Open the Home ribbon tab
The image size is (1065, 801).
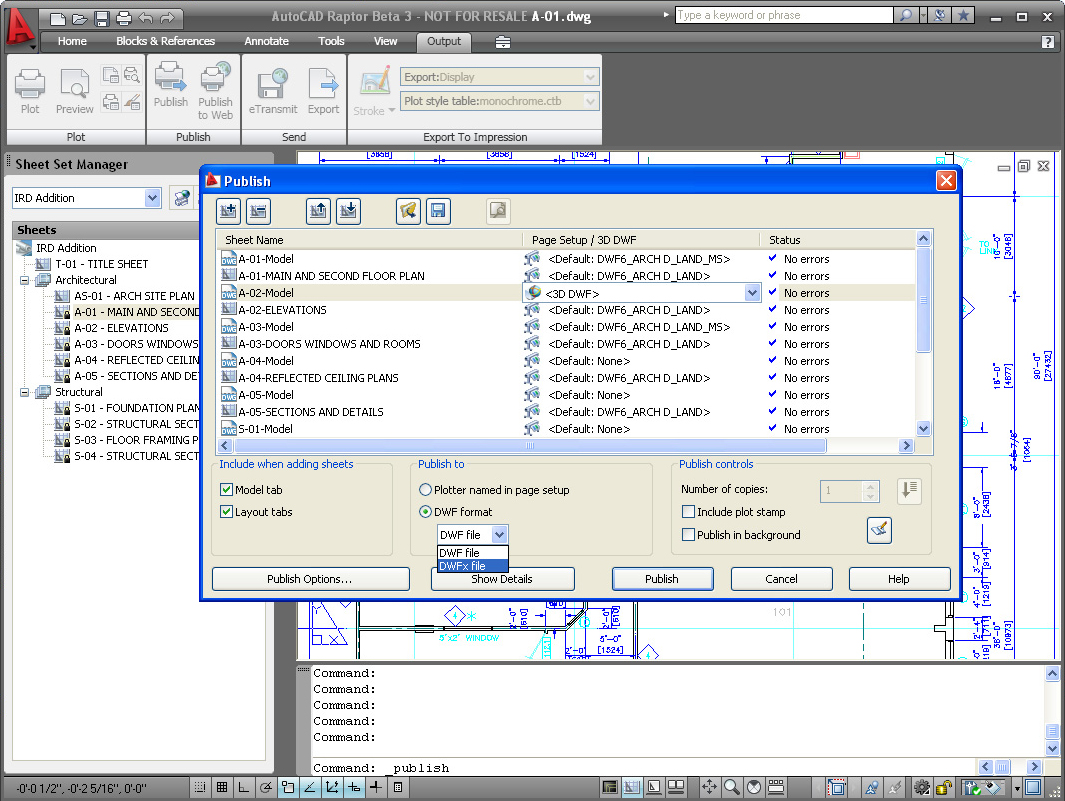72,41
